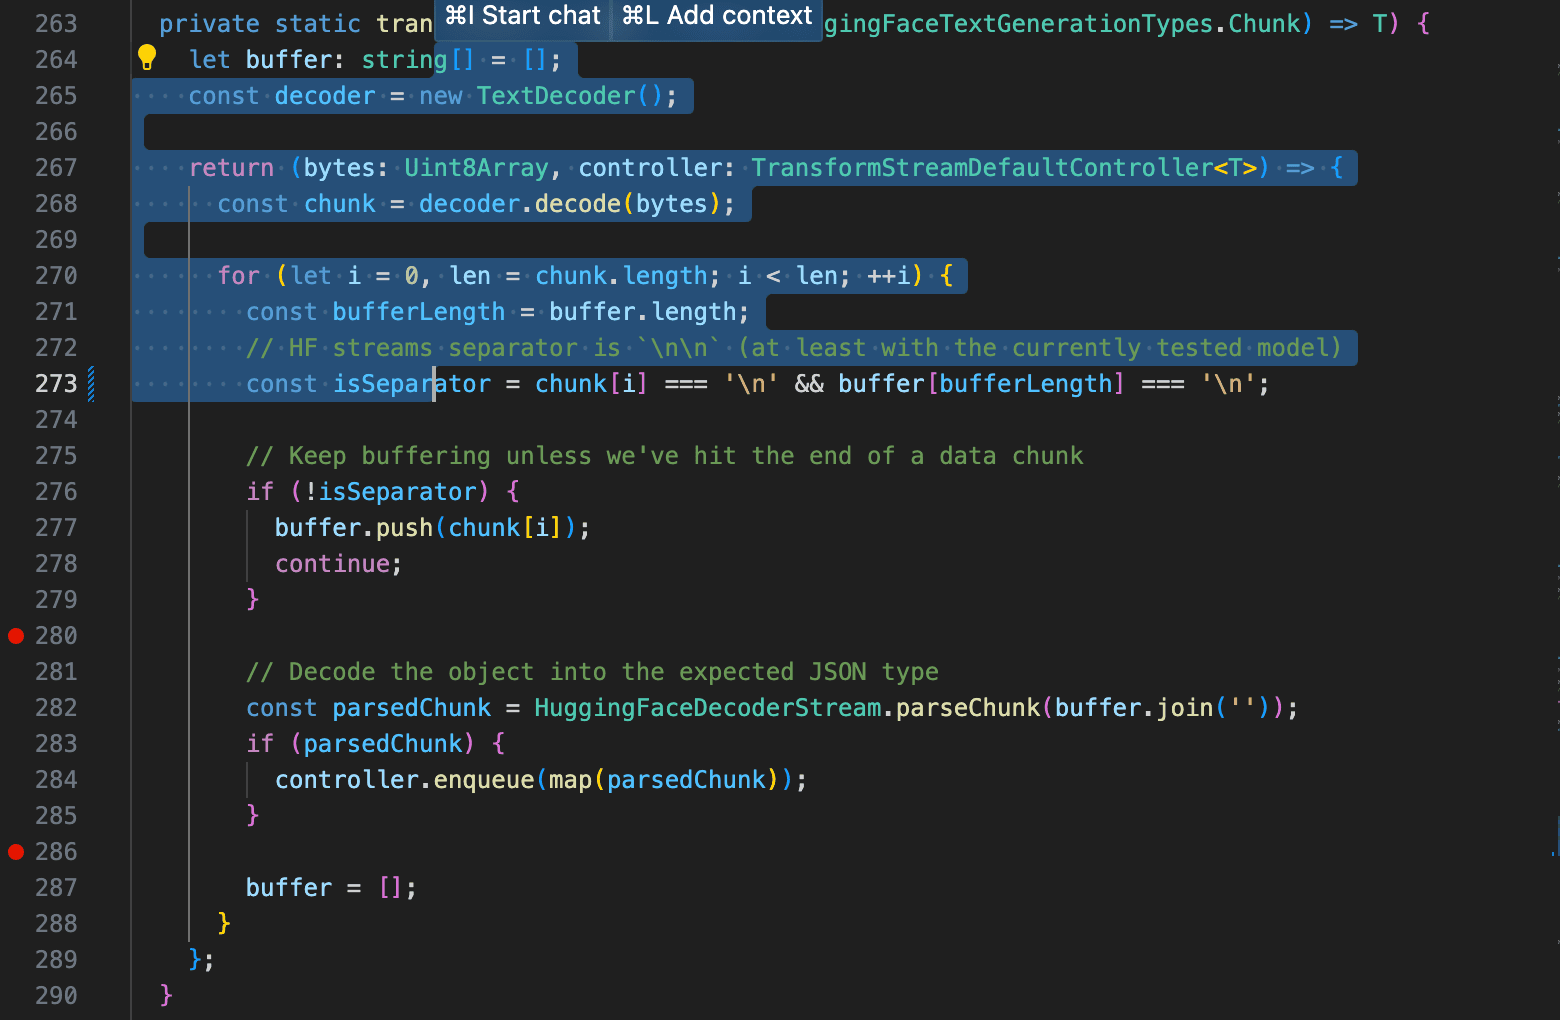Image resolution: width=1560 pixels, height=1020 pixels.
Task: Click 'bufferLength' declaration on line 271
Action: [x=419, y=312]
